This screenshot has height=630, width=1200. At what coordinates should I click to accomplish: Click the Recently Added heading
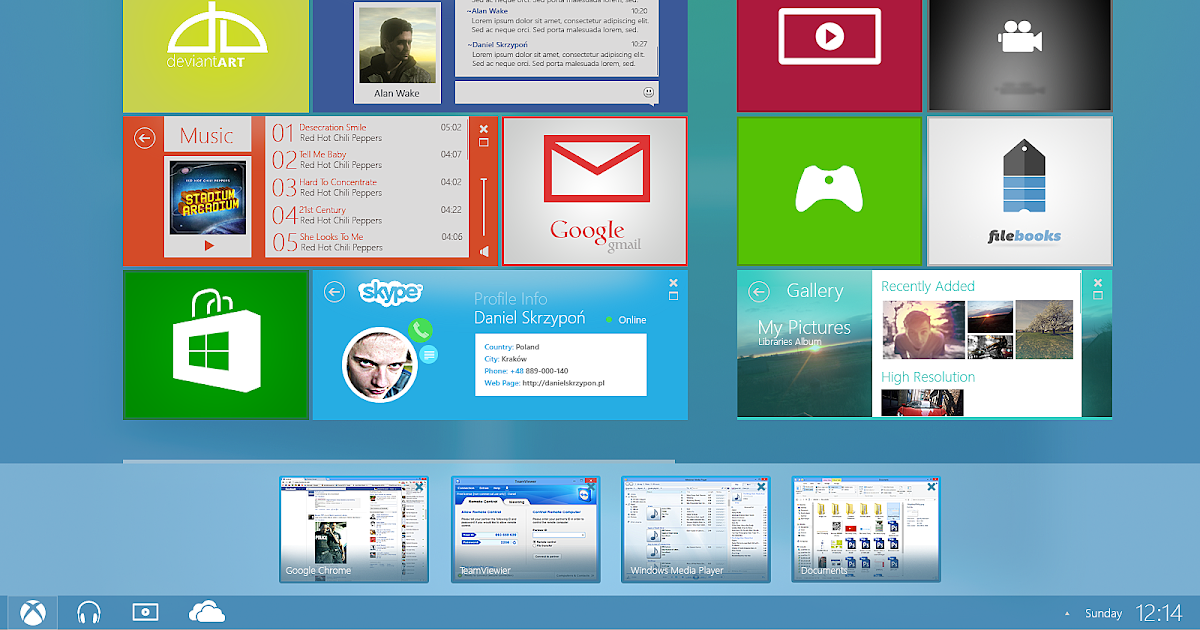tap(928, 286)
